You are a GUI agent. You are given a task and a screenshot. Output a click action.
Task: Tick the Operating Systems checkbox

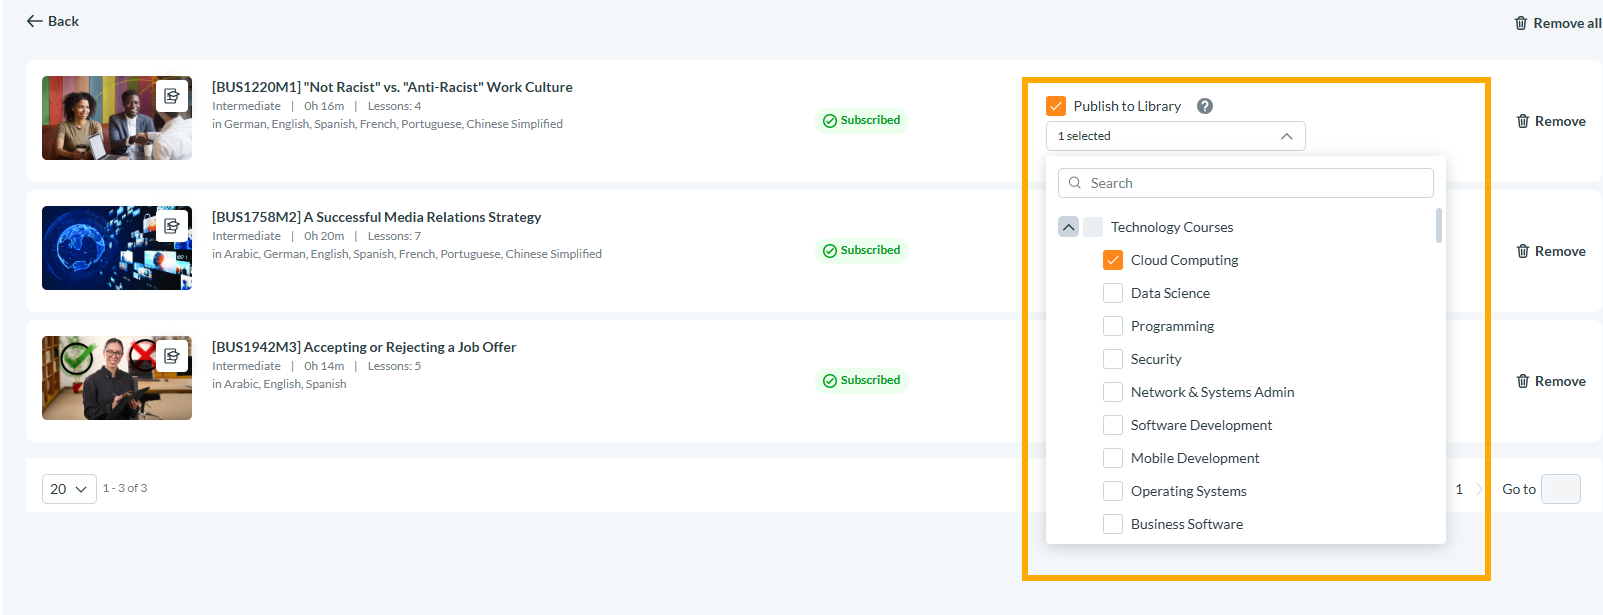coord(1113,491)
